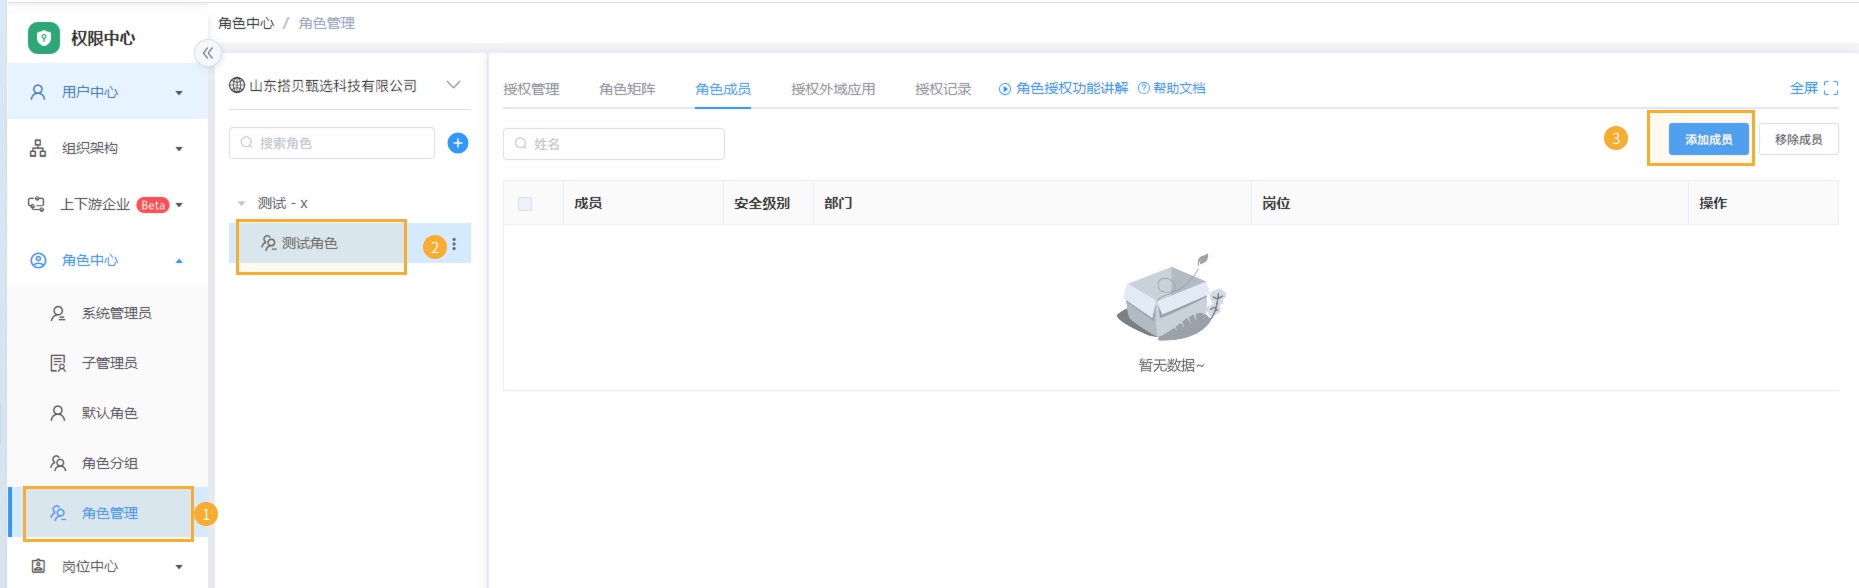Open the 授权外域应用 tab
Screen dimensions: 1859x588
coord(833,89)
